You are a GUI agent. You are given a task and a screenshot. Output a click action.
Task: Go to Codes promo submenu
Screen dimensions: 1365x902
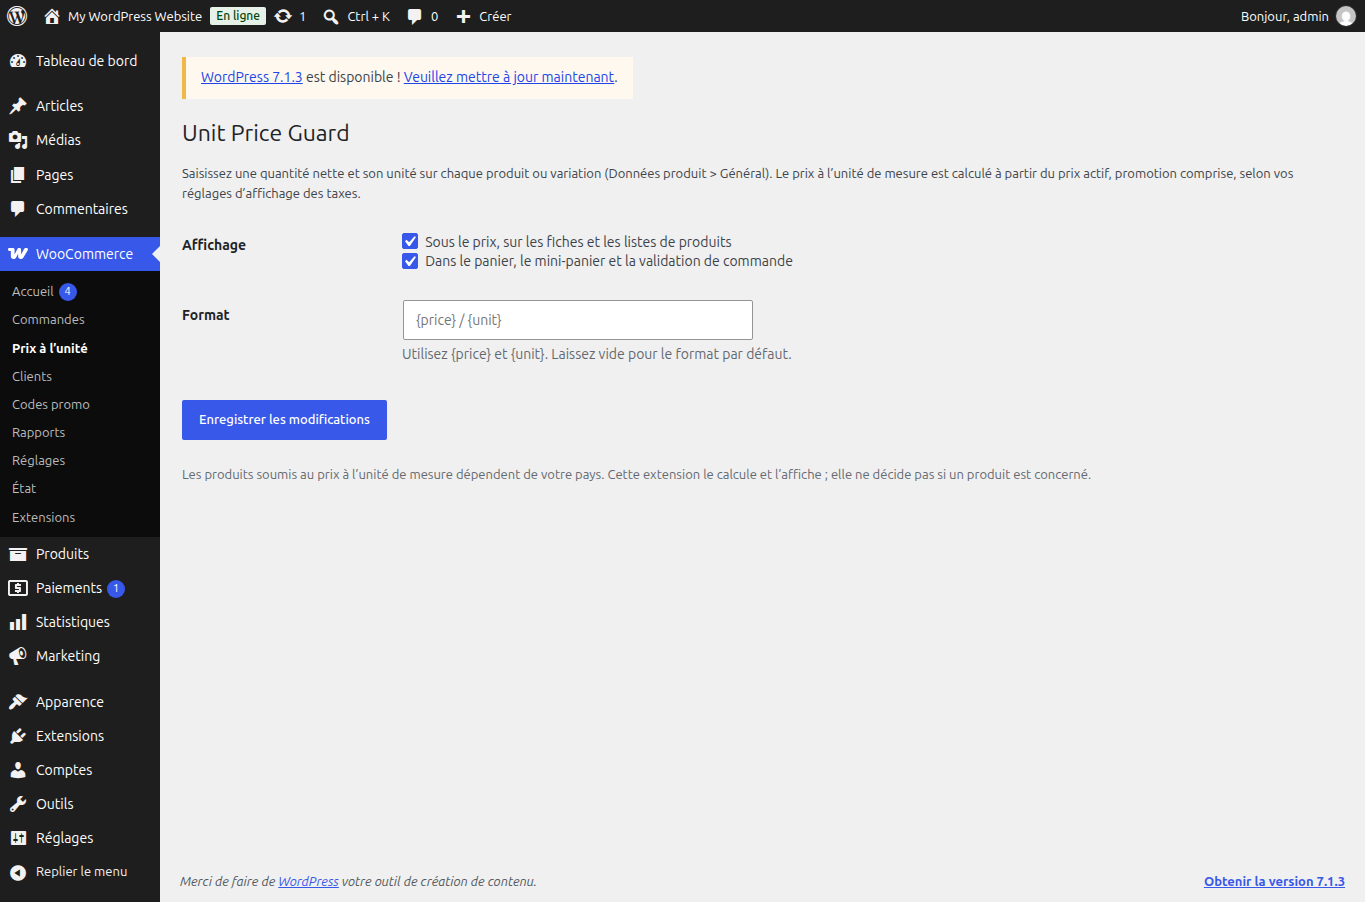[x=51, y=404]
